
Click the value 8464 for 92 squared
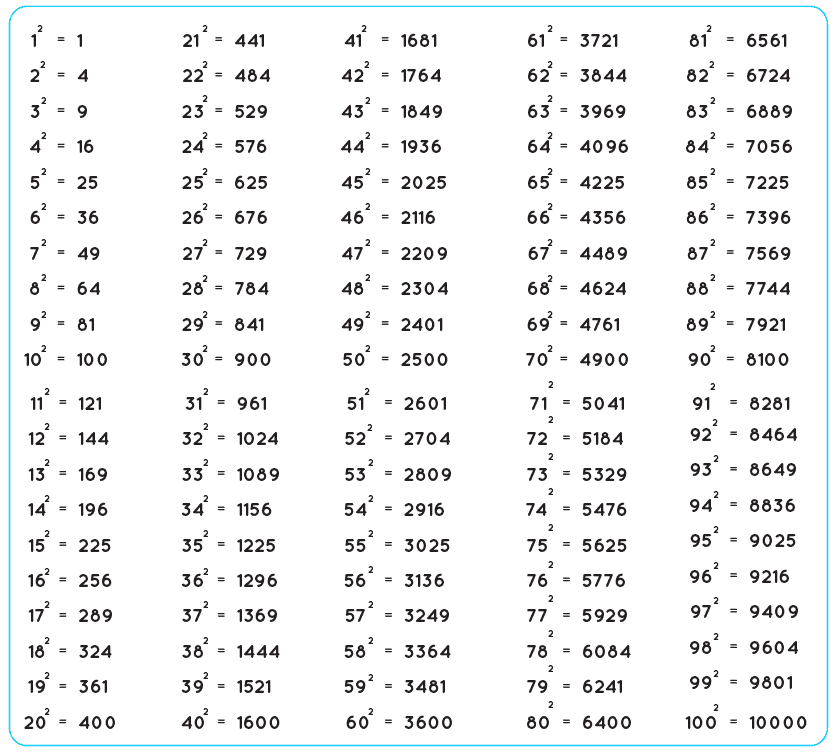773,435
